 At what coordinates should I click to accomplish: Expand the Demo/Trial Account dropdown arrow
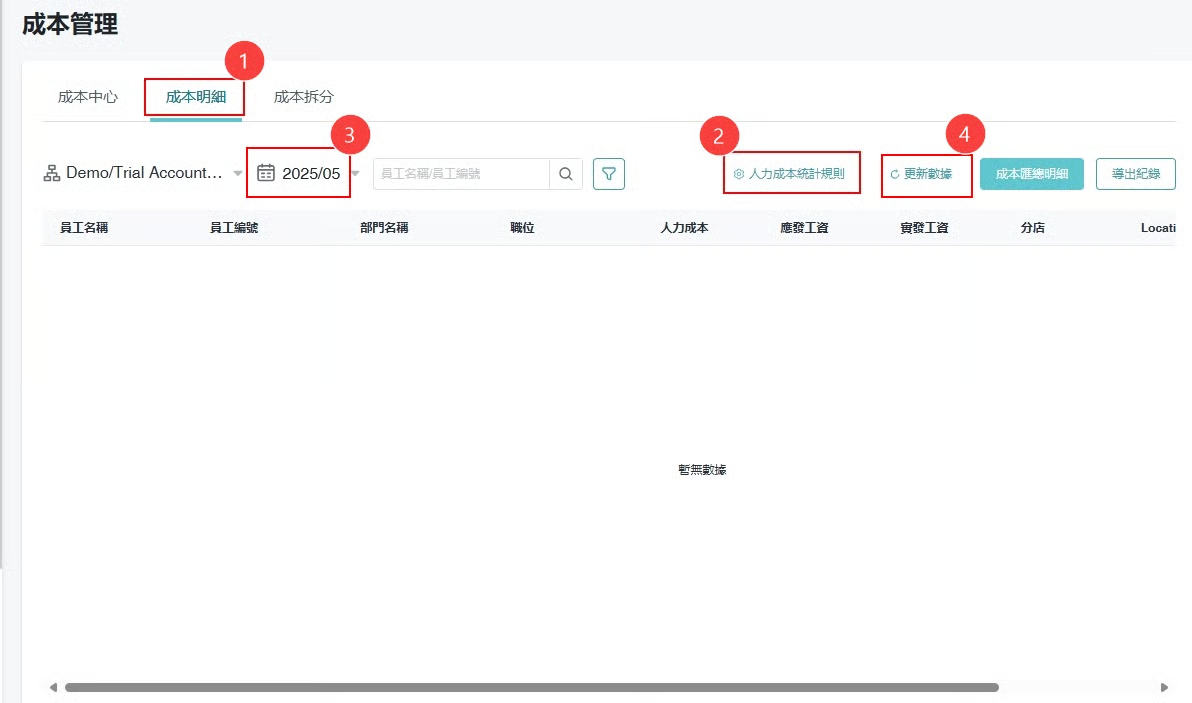(238, 173)
